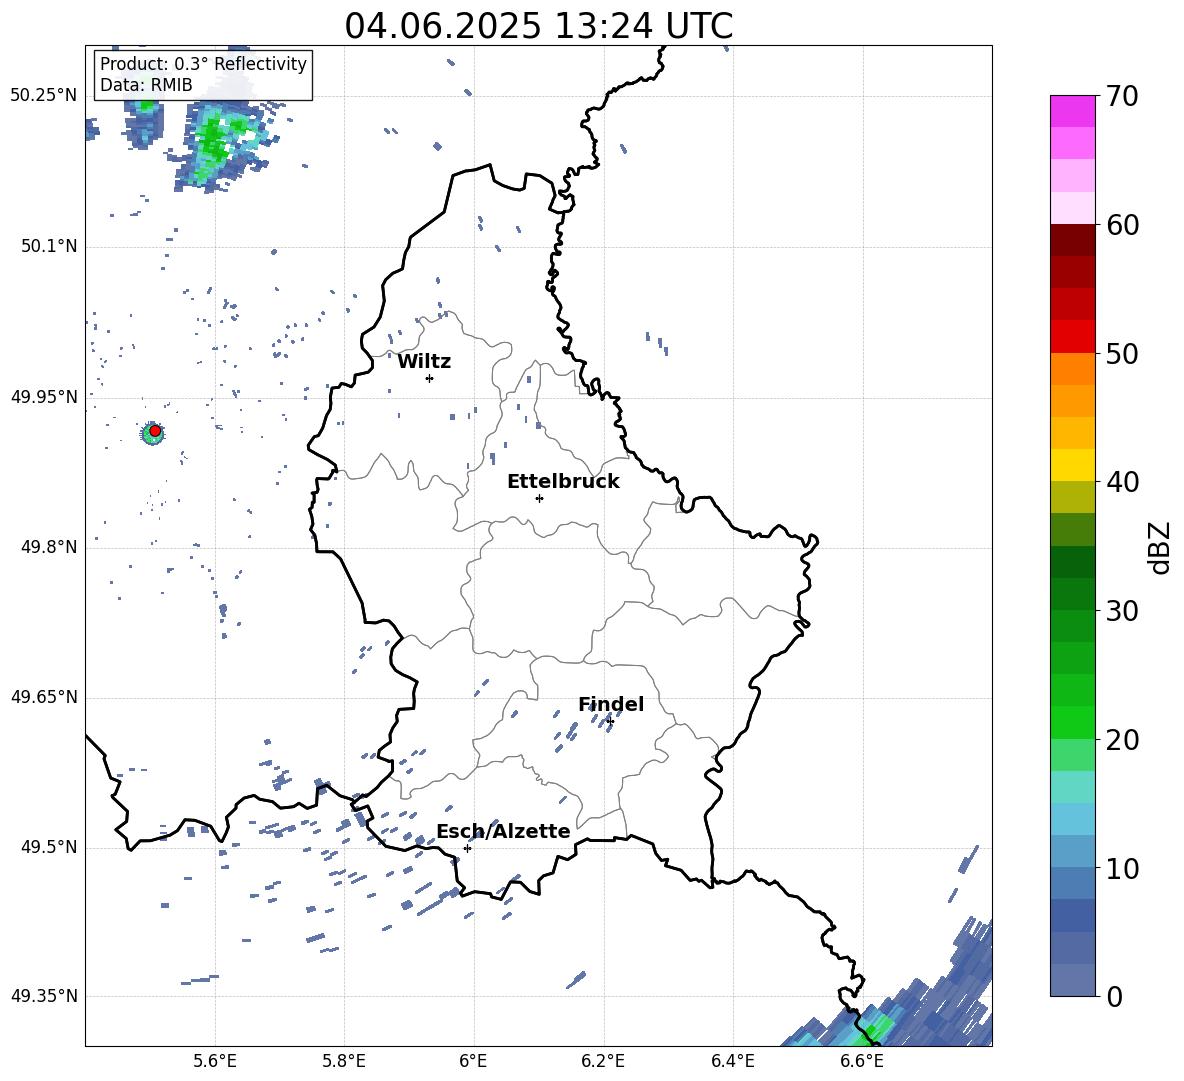Click the colorbar tick label 30

[1122, 611]
